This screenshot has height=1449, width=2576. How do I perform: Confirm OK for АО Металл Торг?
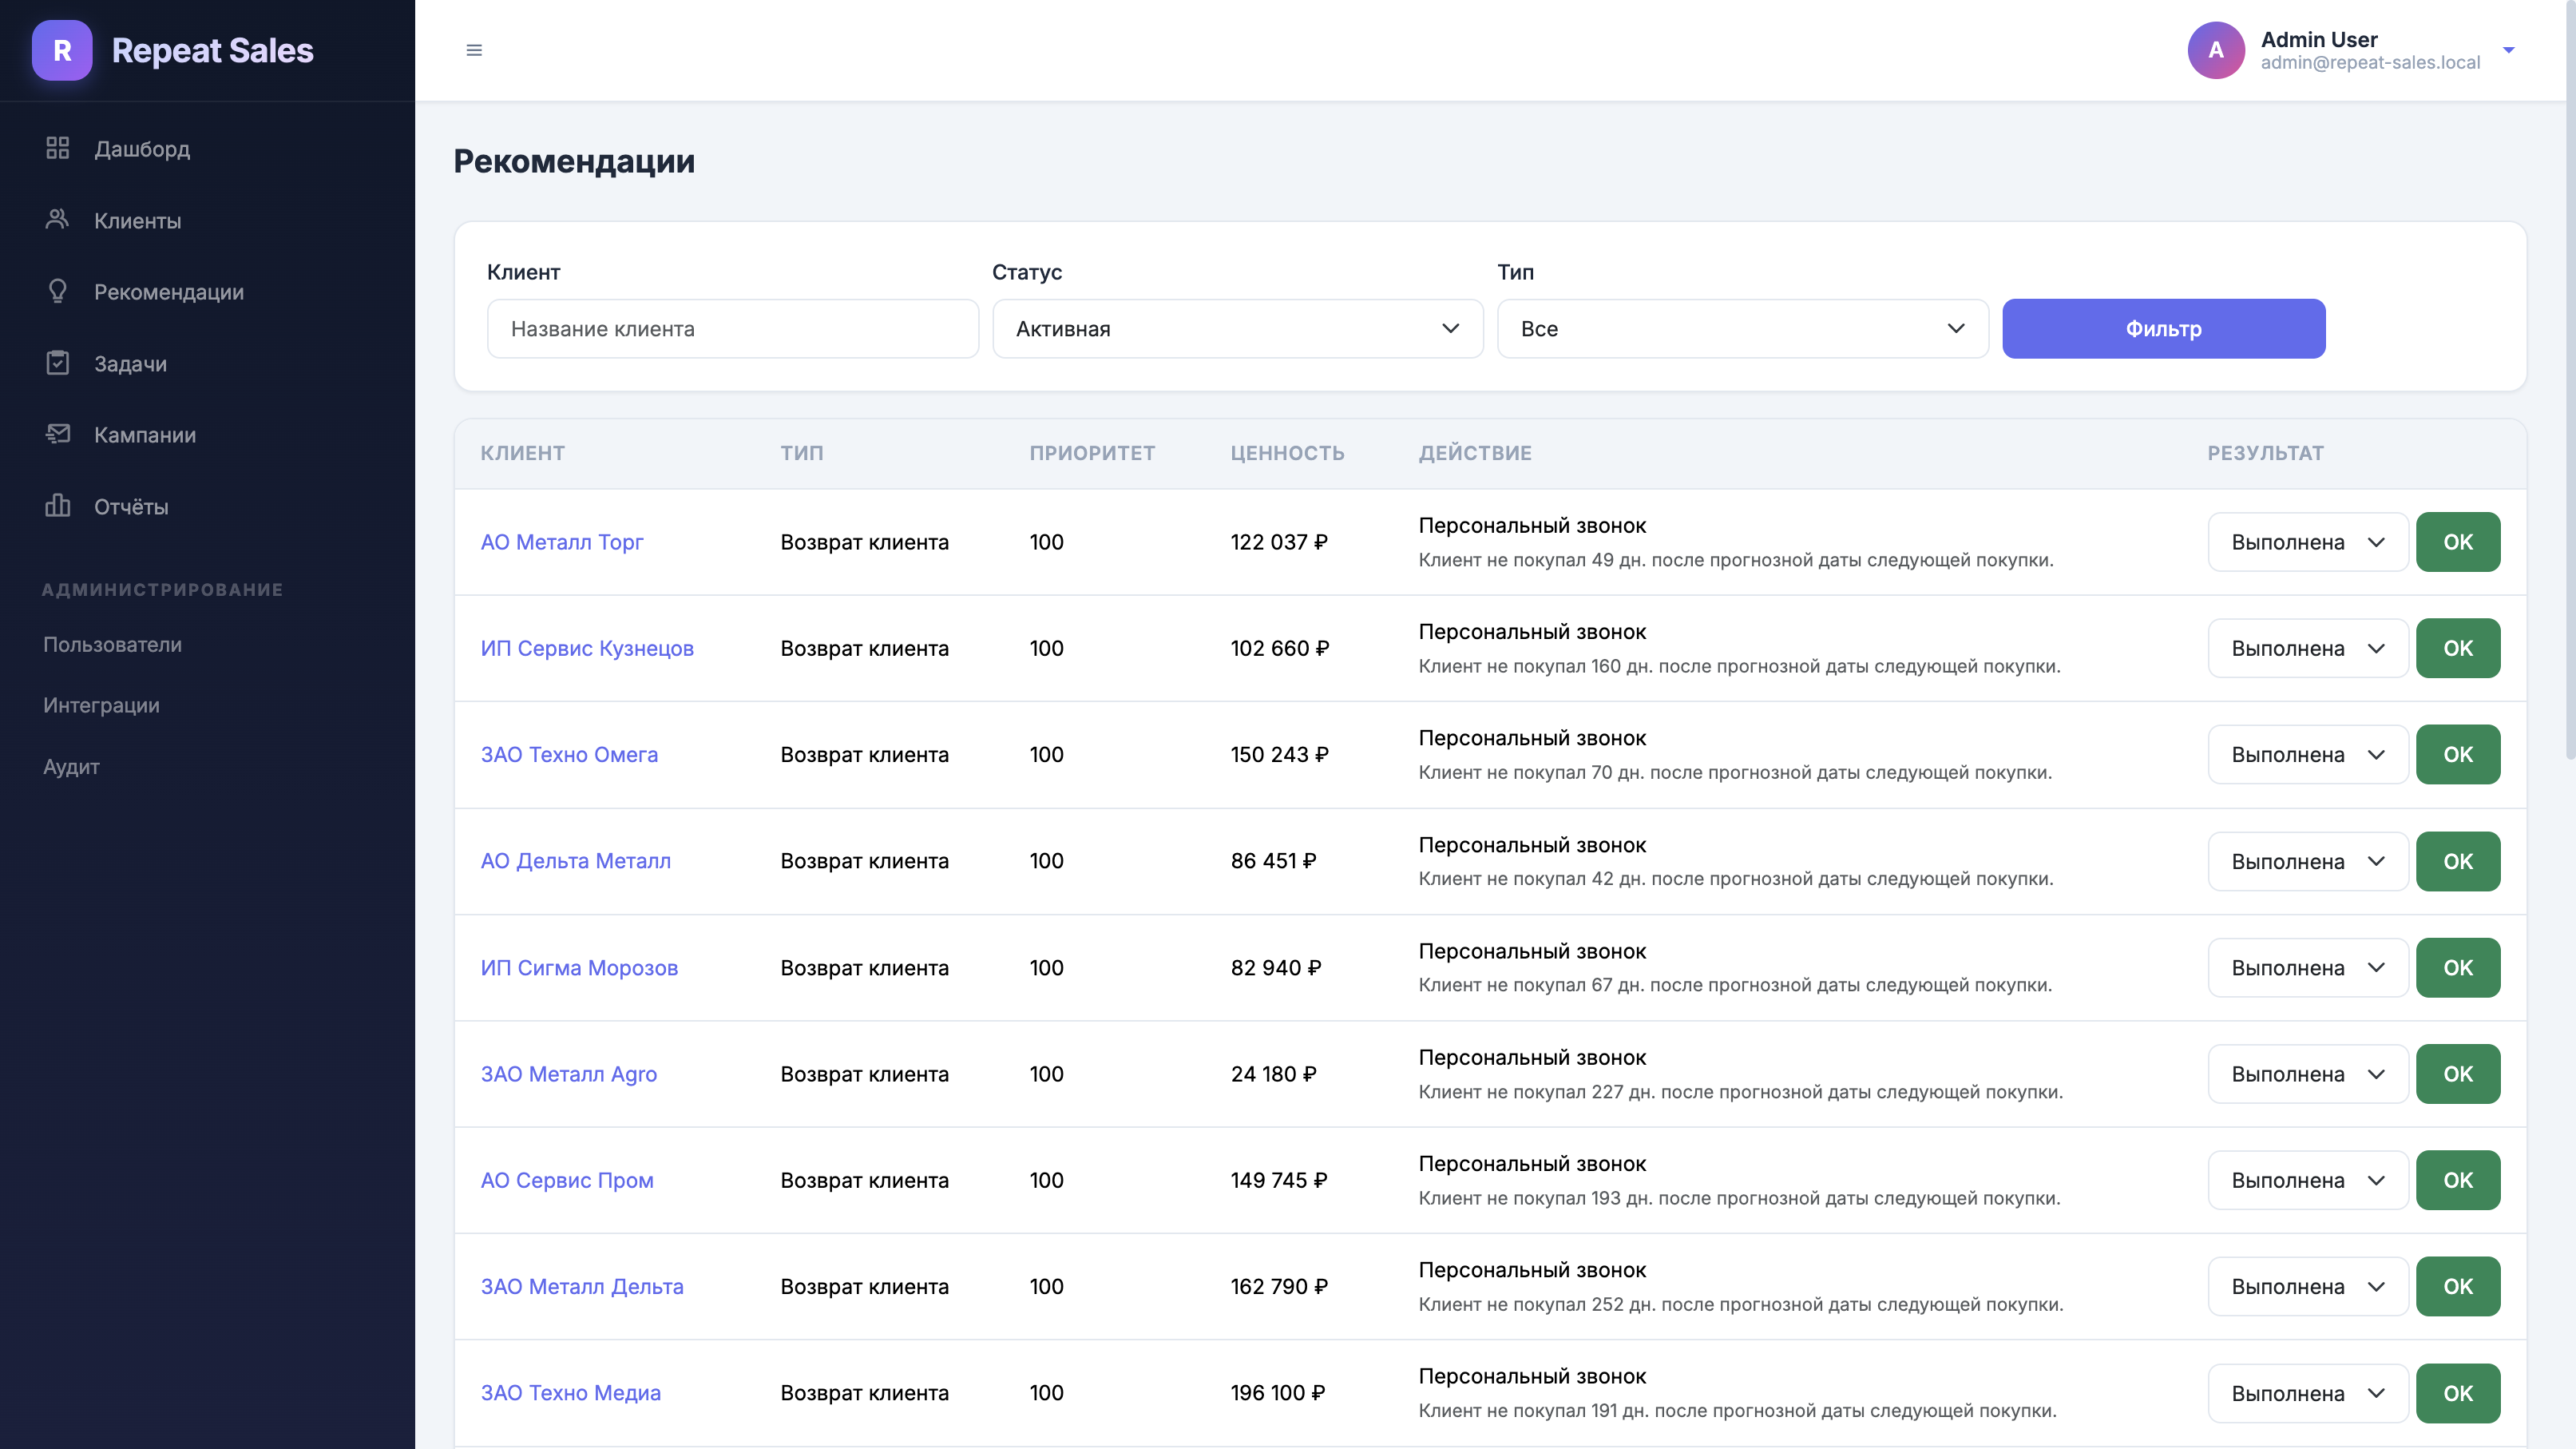coord(2458,542)
